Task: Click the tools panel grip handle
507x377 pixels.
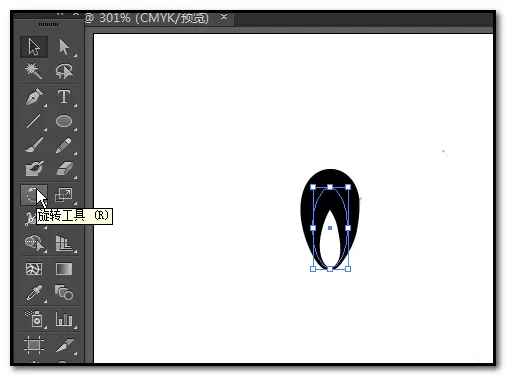Action: tap(48, 24)
